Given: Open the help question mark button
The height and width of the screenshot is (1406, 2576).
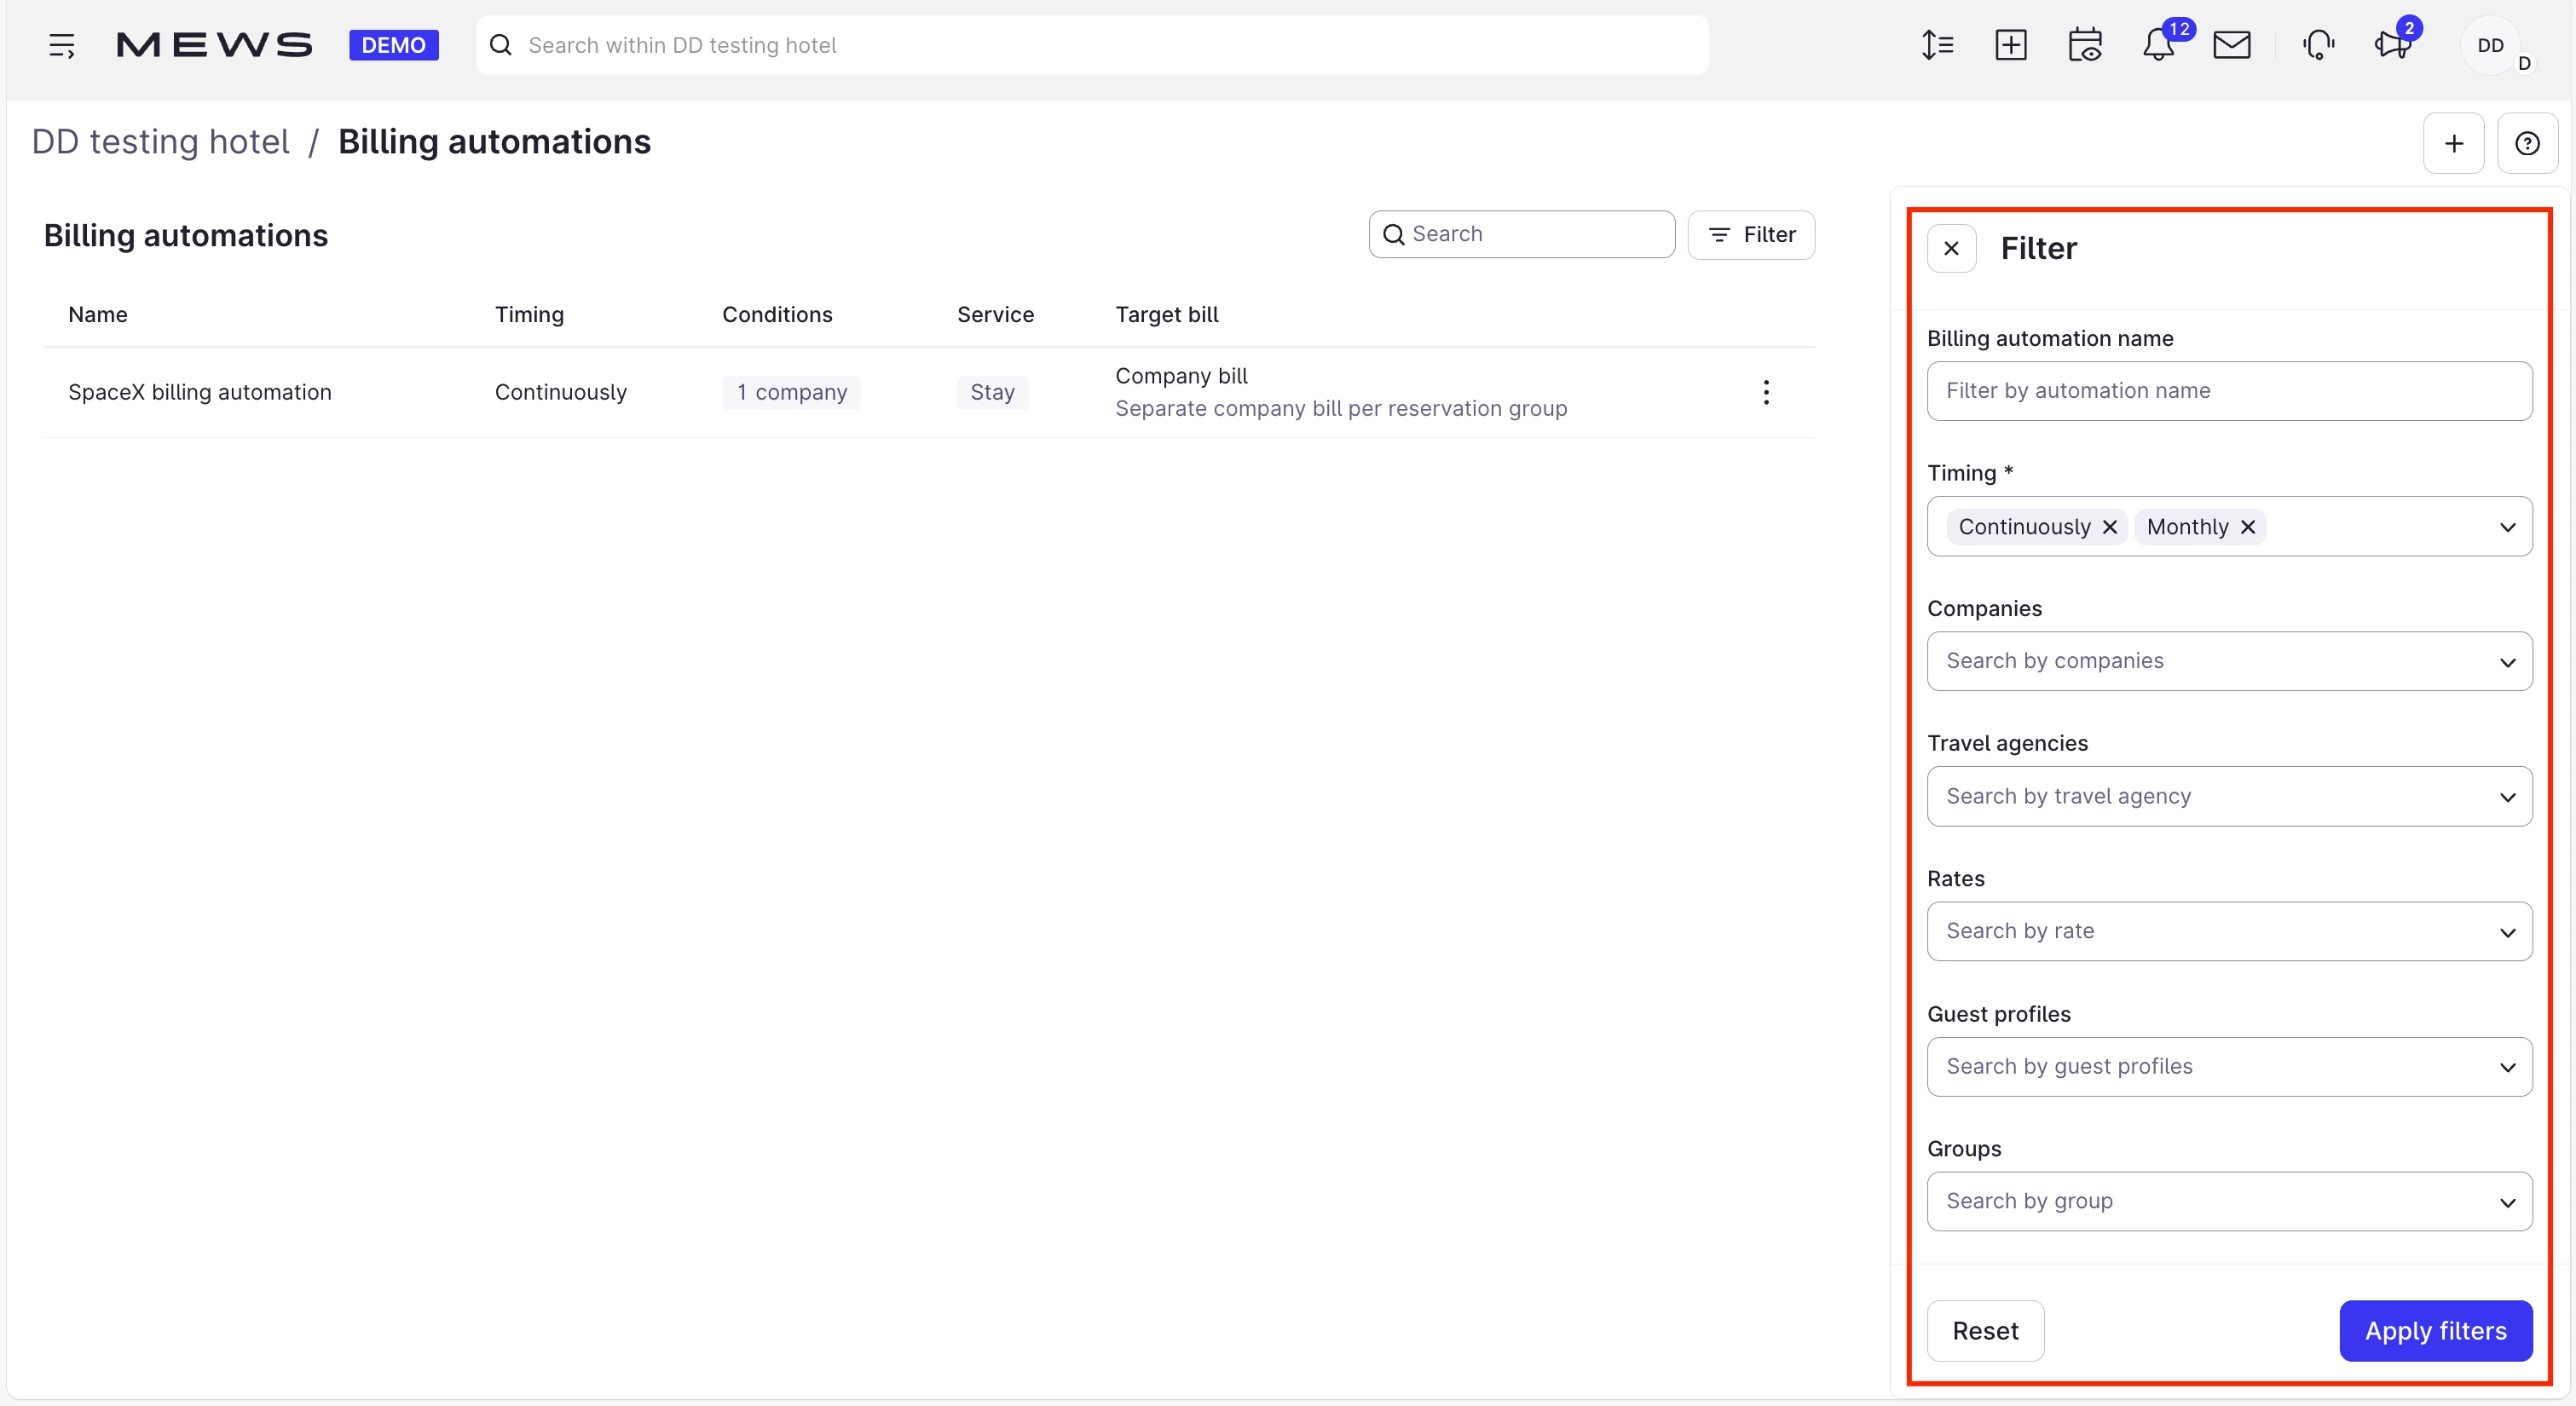Looking at the screenshot, I should point(2527,144).
